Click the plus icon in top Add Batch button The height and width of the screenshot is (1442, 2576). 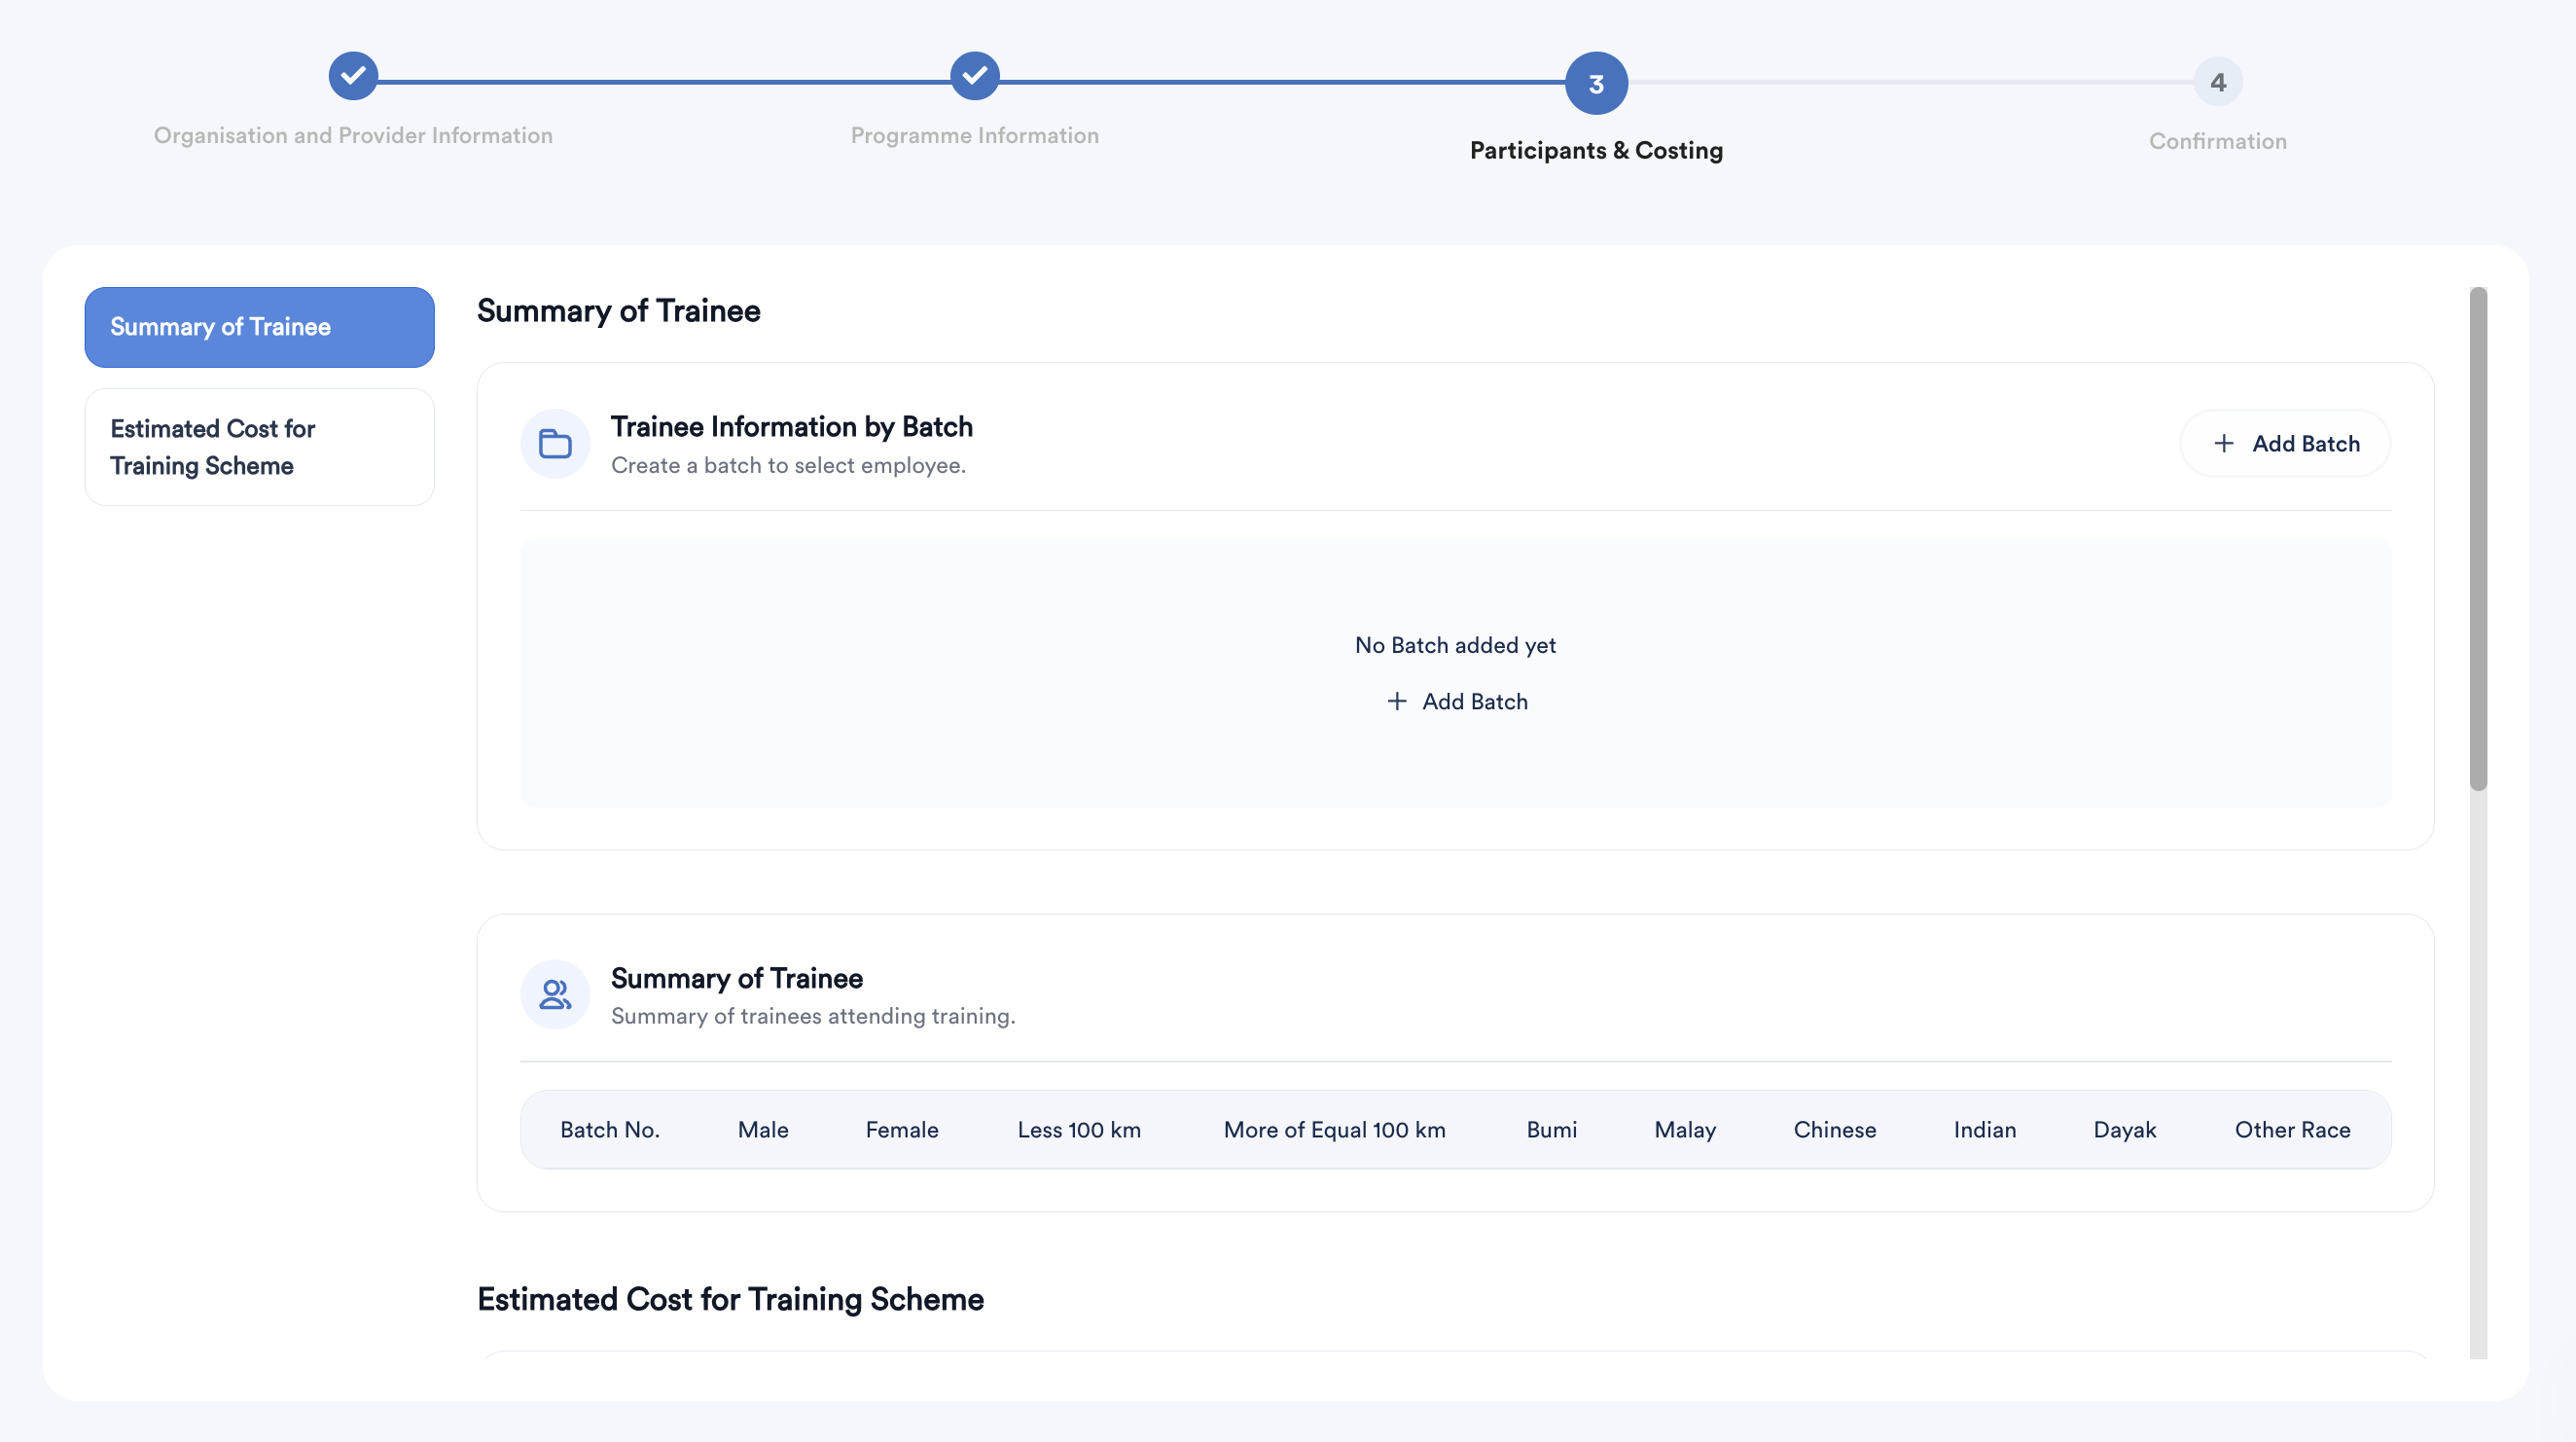pos(2223,443)
